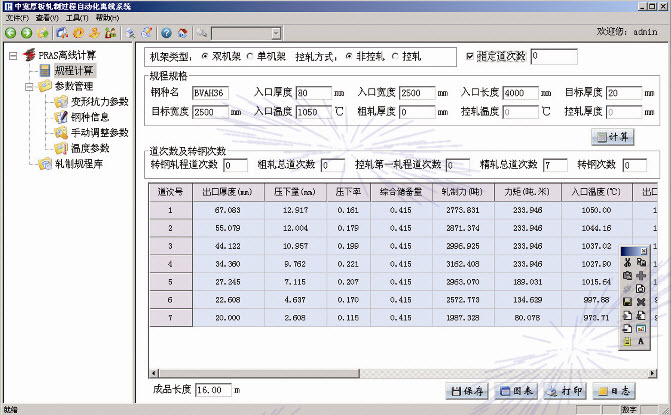Screen dimensions: 671x415
Task: Click the floppy disk icon in floating palette
Action: coord(626,302)
